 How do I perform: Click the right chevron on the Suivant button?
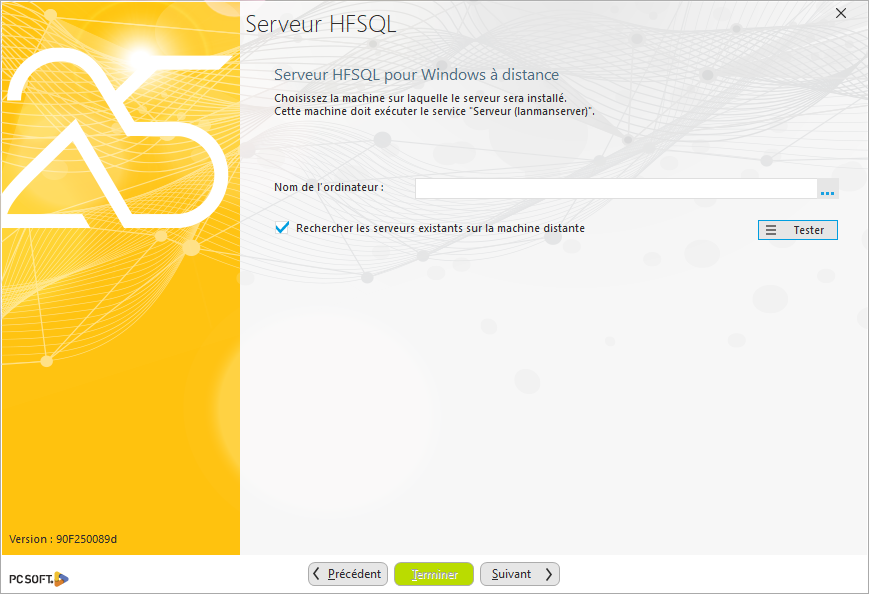547,574
